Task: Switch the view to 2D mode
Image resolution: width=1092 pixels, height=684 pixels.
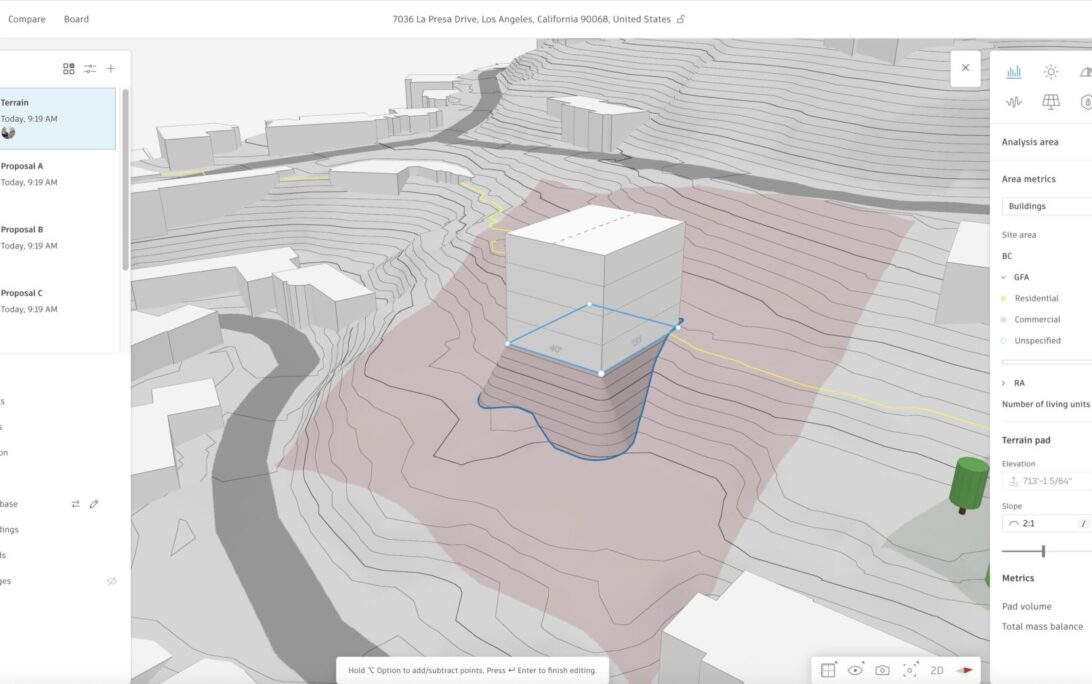Action: point(937,670)
